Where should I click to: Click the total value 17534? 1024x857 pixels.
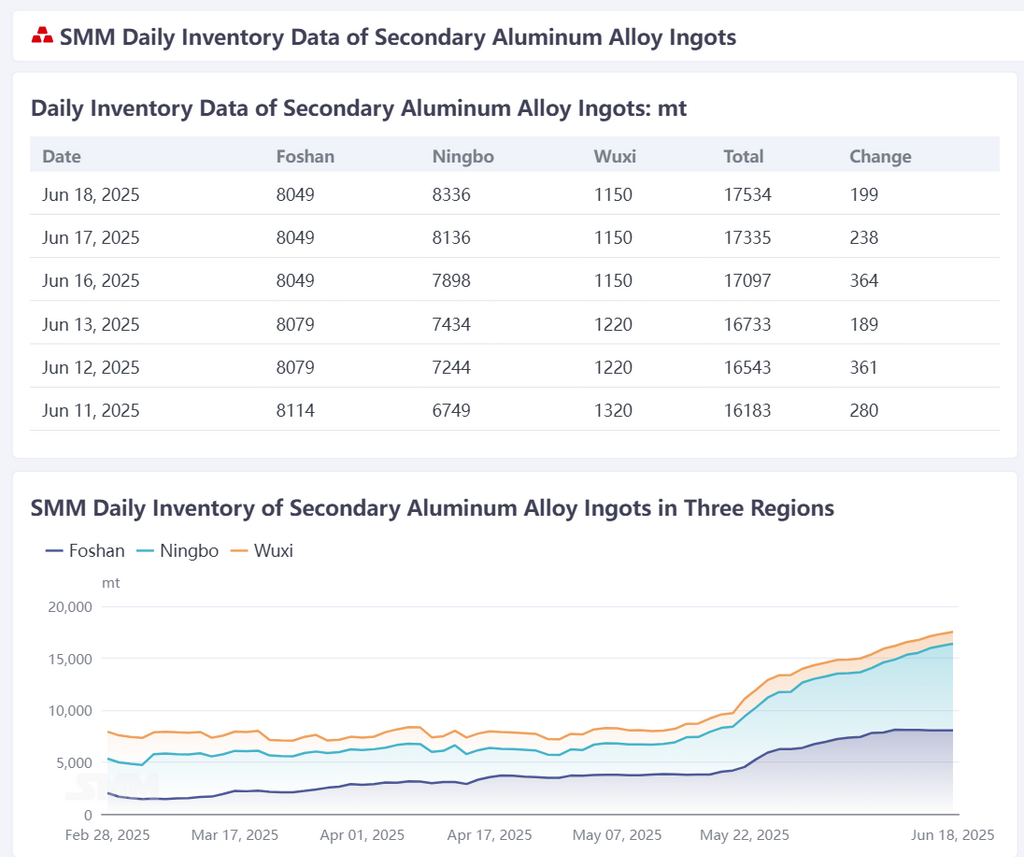click(x=747, y=194)
